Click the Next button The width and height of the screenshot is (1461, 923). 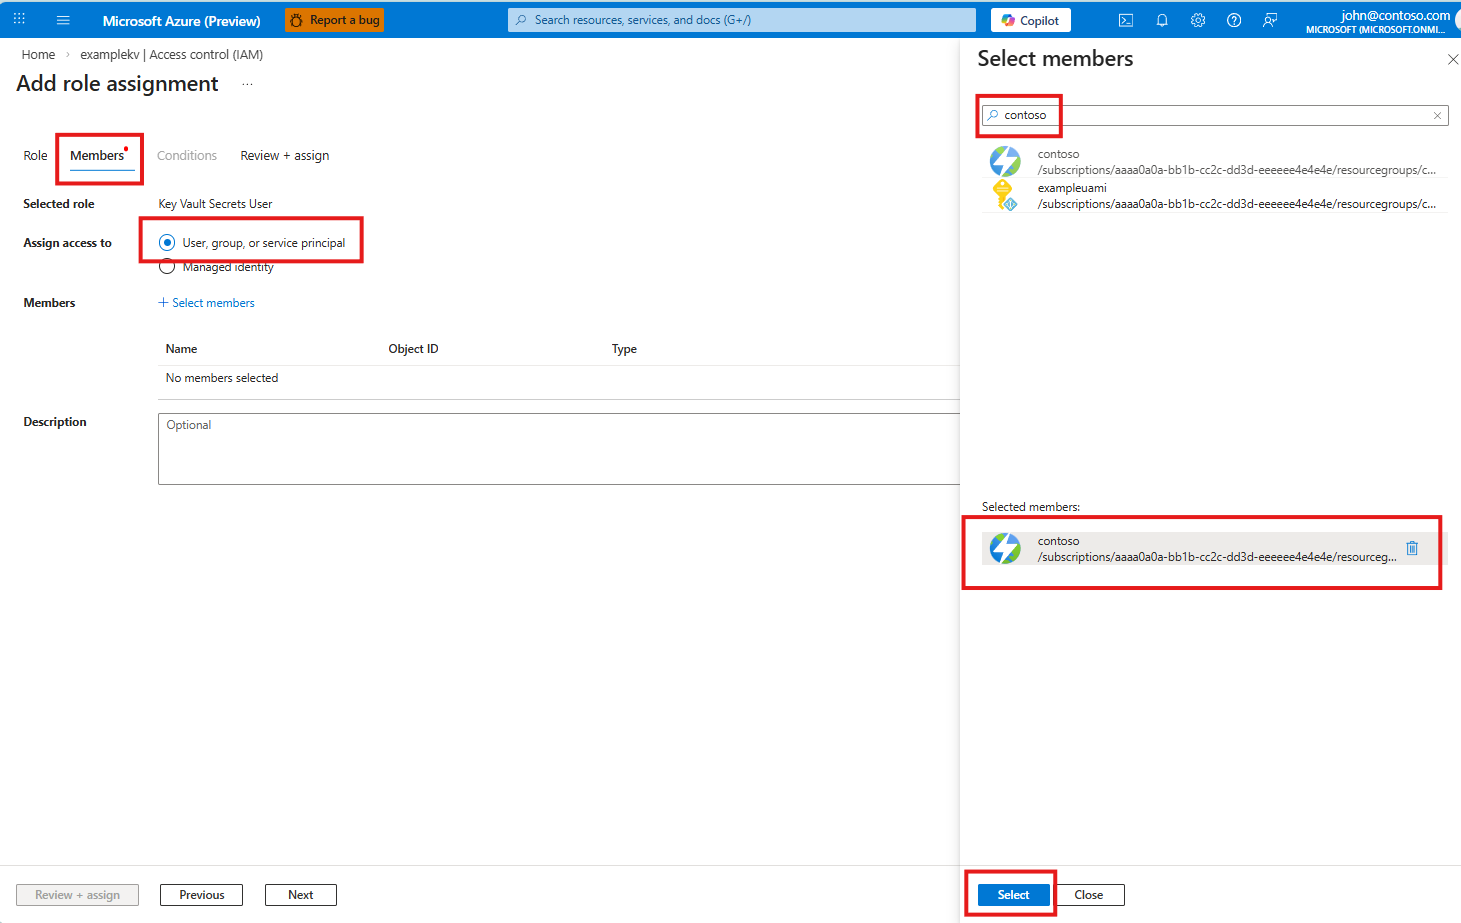(300, 895)
